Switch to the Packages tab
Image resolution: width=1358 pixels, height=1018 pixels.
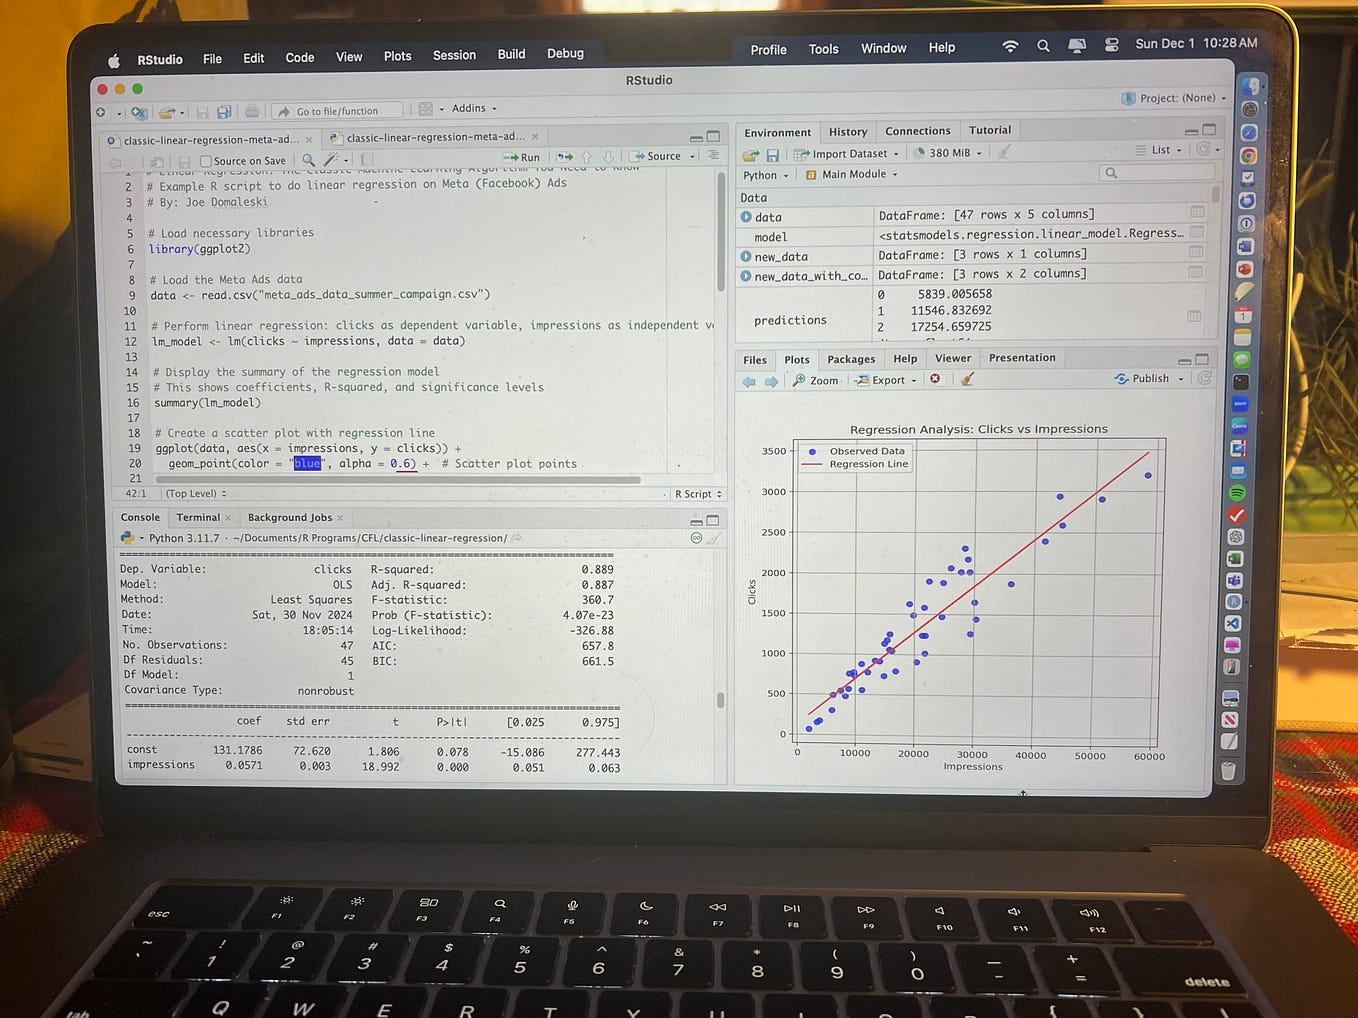[850, 358]
